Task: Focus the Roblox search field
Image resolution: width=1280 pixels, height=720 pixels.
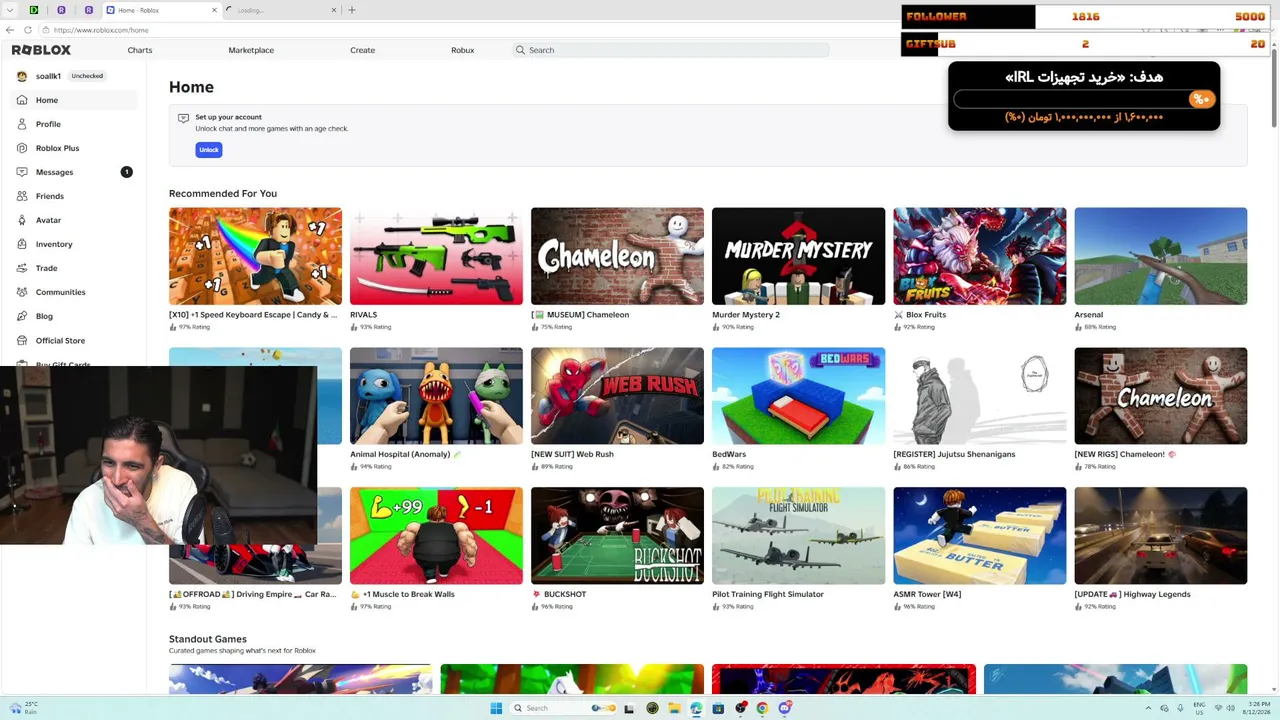Action: (x=670, y=50)
